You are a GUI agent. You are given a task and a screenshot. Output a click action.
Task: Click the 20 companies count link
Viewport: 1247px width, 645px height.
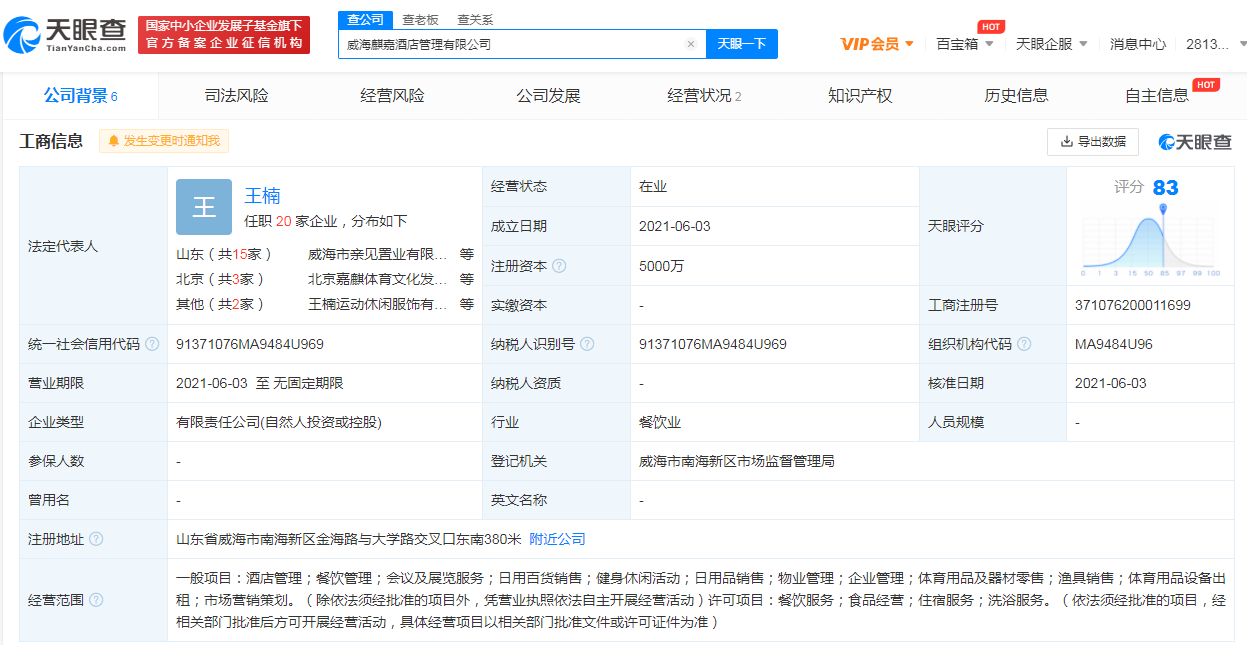(x=284, y=221)
